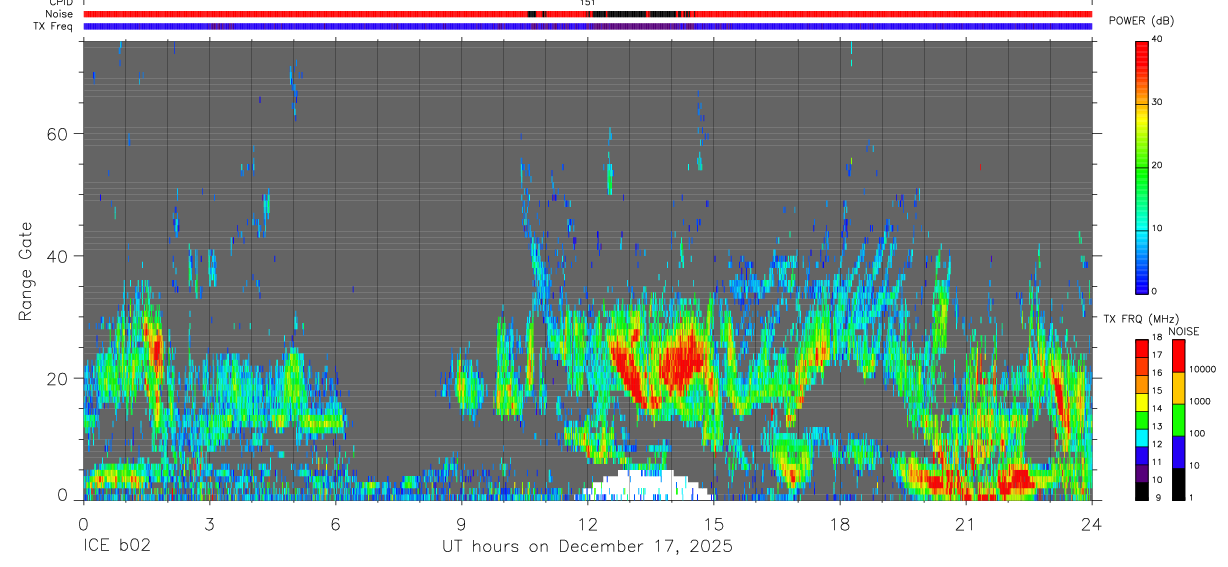
Task: Select the 17 label on TX FRQ scale
Action: (x=1158, y=355)
